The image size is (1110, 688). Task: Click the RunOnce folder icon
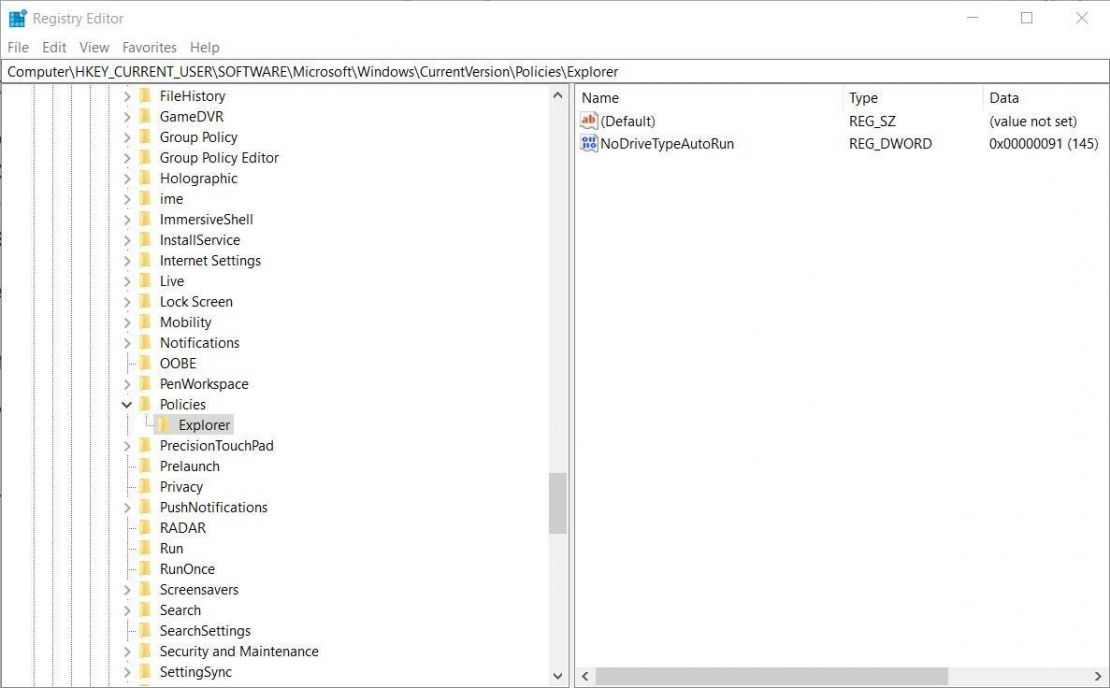click(145, 568)
